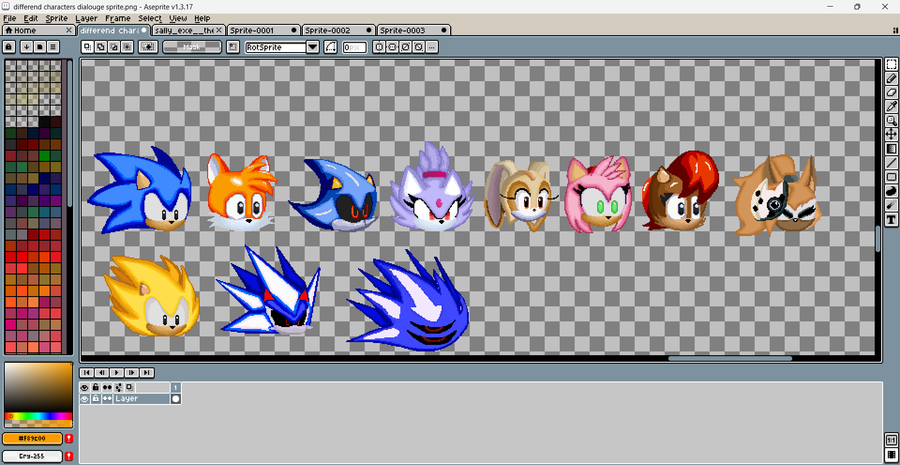Open the Help menu
Image resolution: width=900 pixels, height=465 pixels.
202,18
